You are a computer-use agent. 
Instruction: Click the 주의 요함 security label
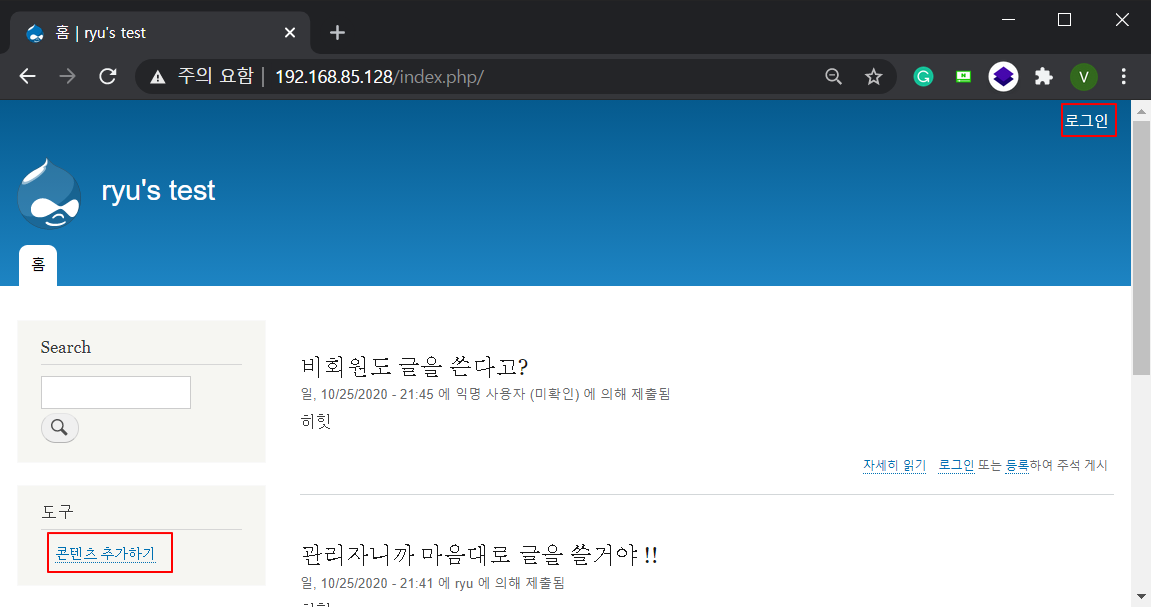point(215,76)
